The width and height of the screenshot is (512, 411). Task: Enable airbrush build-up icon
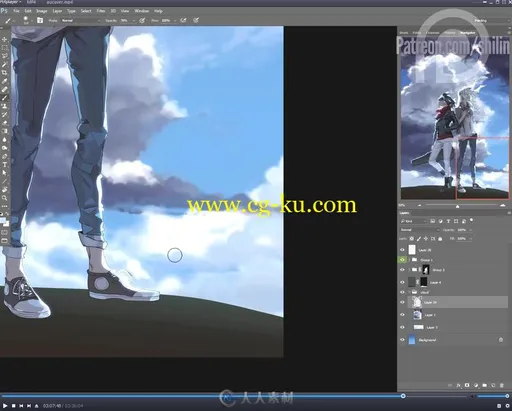pos(183,20)
